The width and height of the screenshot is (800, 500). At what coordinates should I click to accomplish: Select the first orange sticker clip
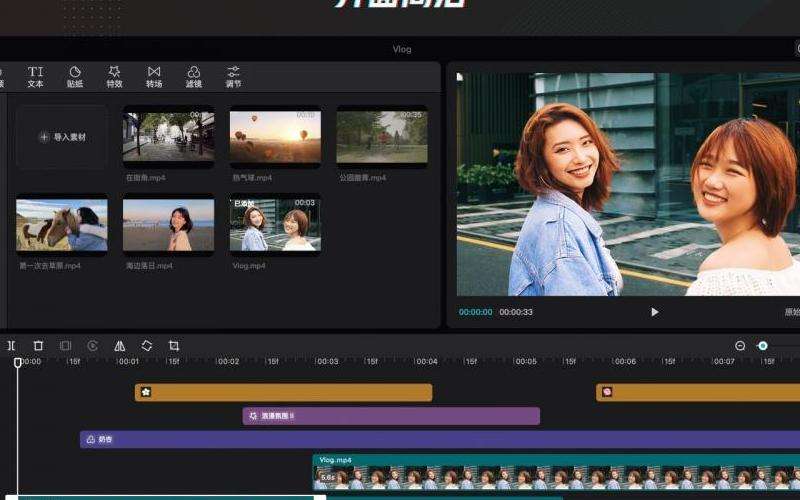coord(284,392)
